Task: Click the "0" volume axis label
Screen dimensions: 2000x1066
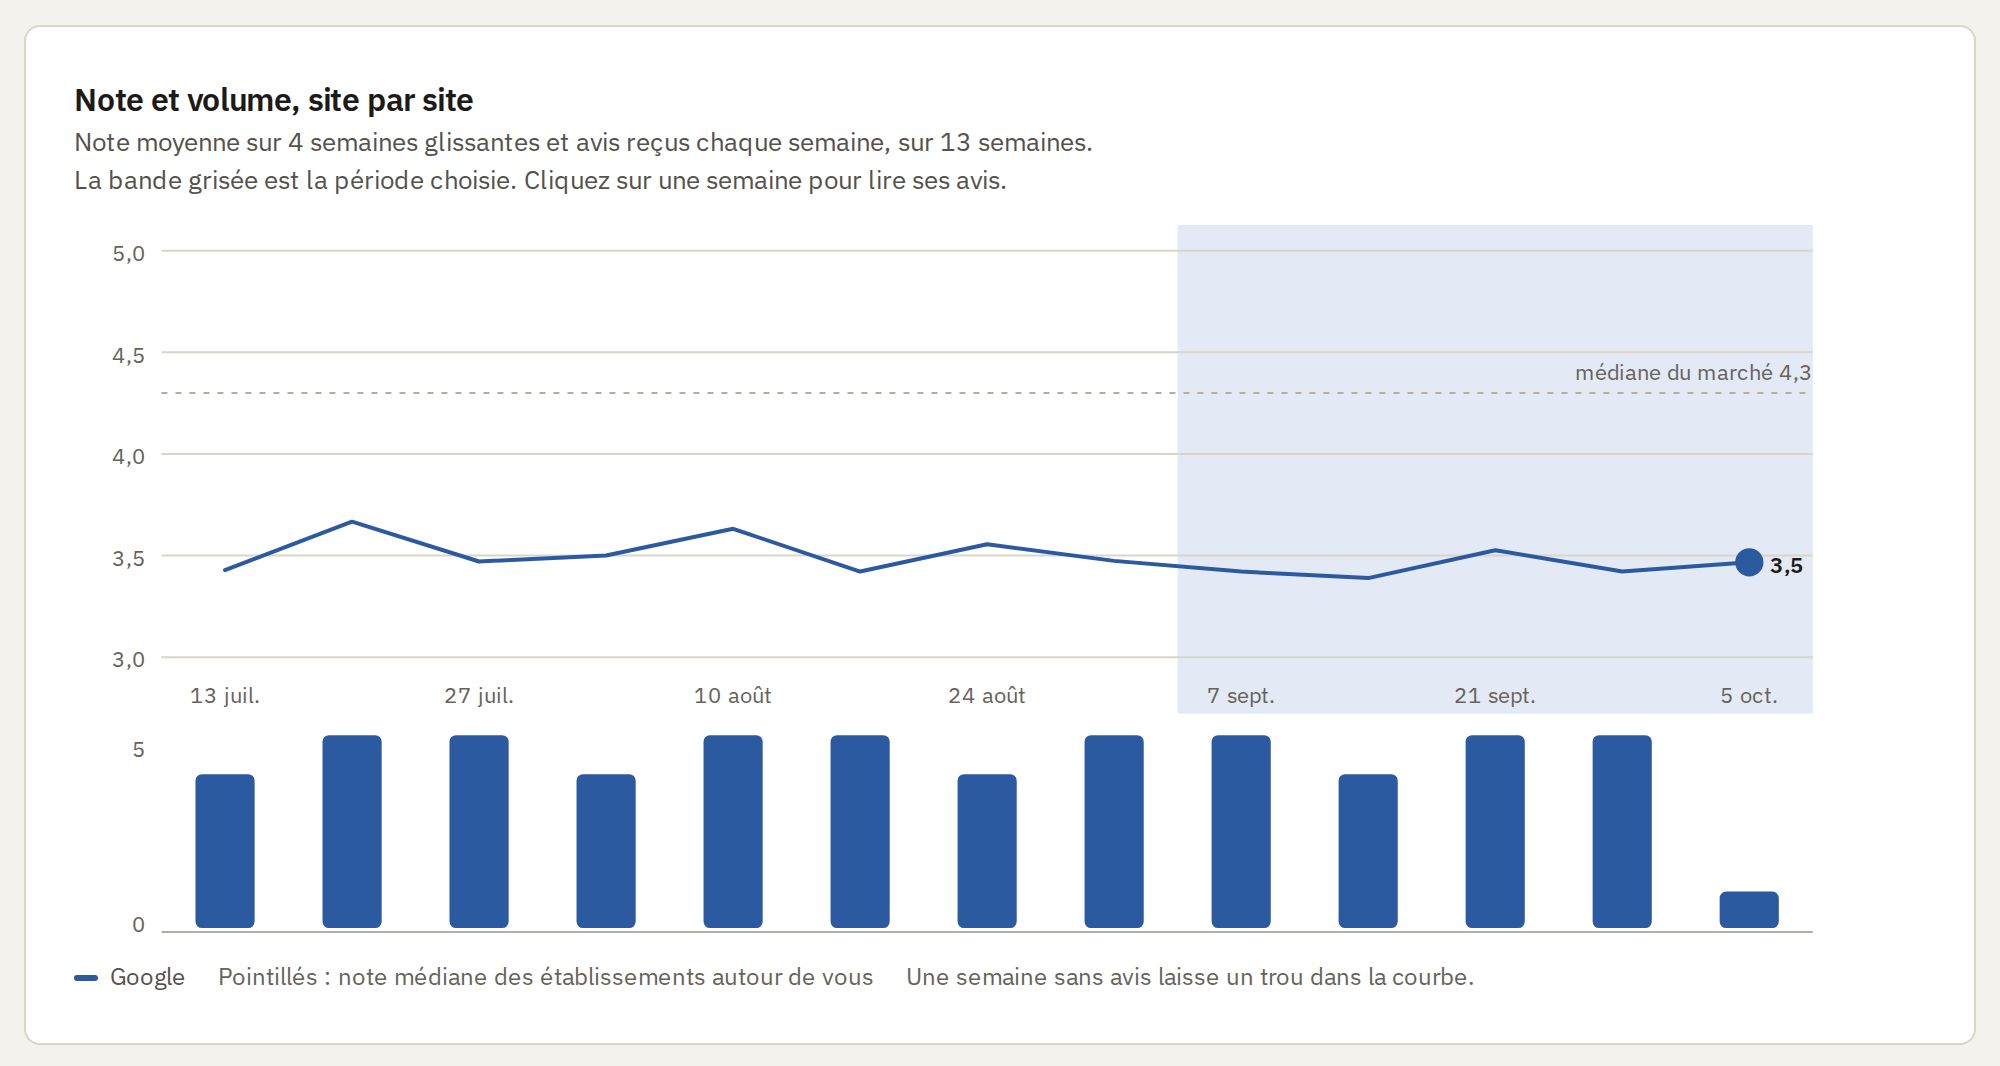Action: pos(138,925)
